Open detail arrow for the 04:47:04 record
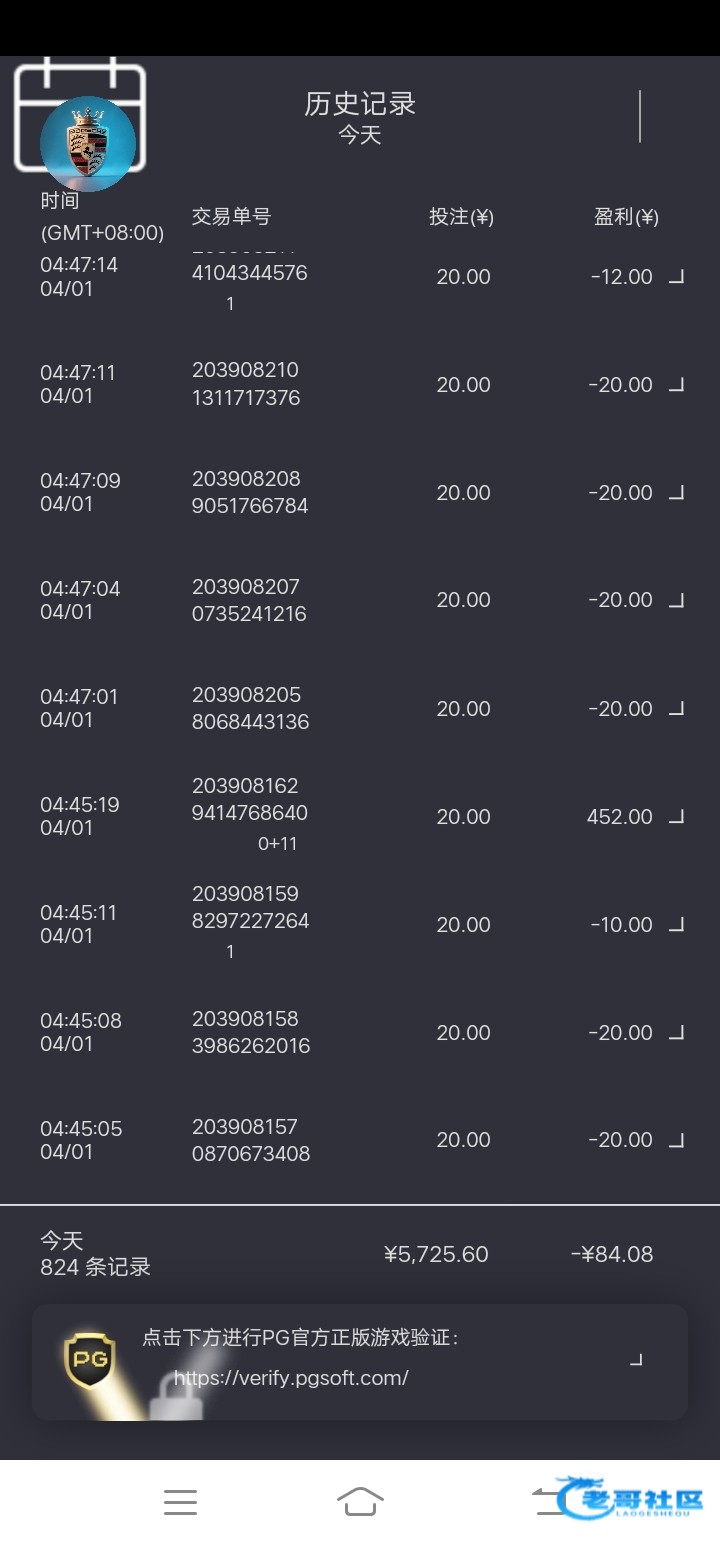 tap(676, 600)
